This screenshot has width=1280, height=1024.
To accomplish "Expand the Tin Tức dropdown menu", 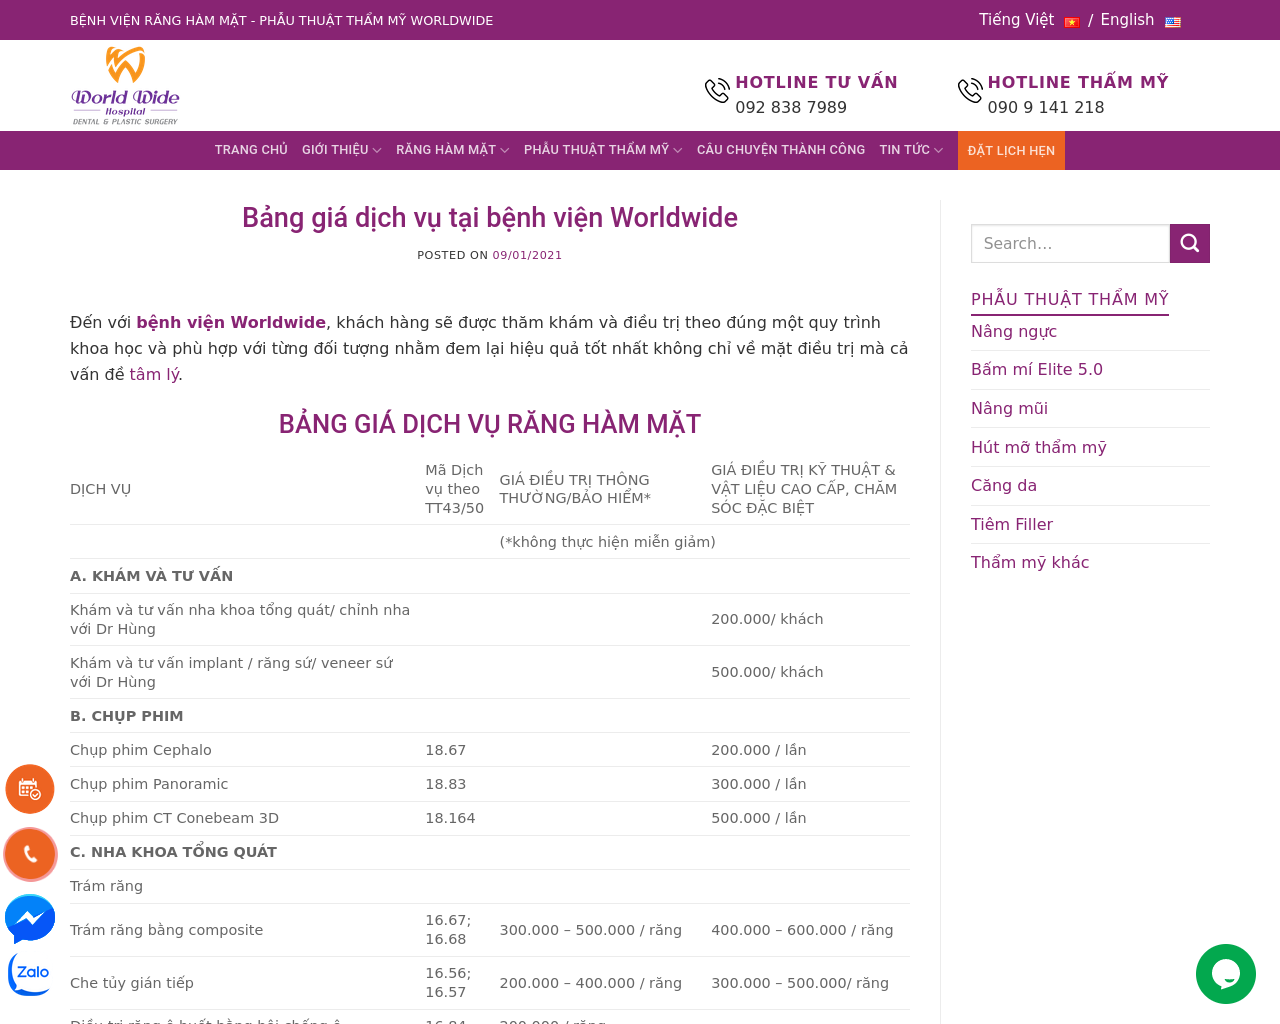I will pyautogui.click(x=910, y=150).
